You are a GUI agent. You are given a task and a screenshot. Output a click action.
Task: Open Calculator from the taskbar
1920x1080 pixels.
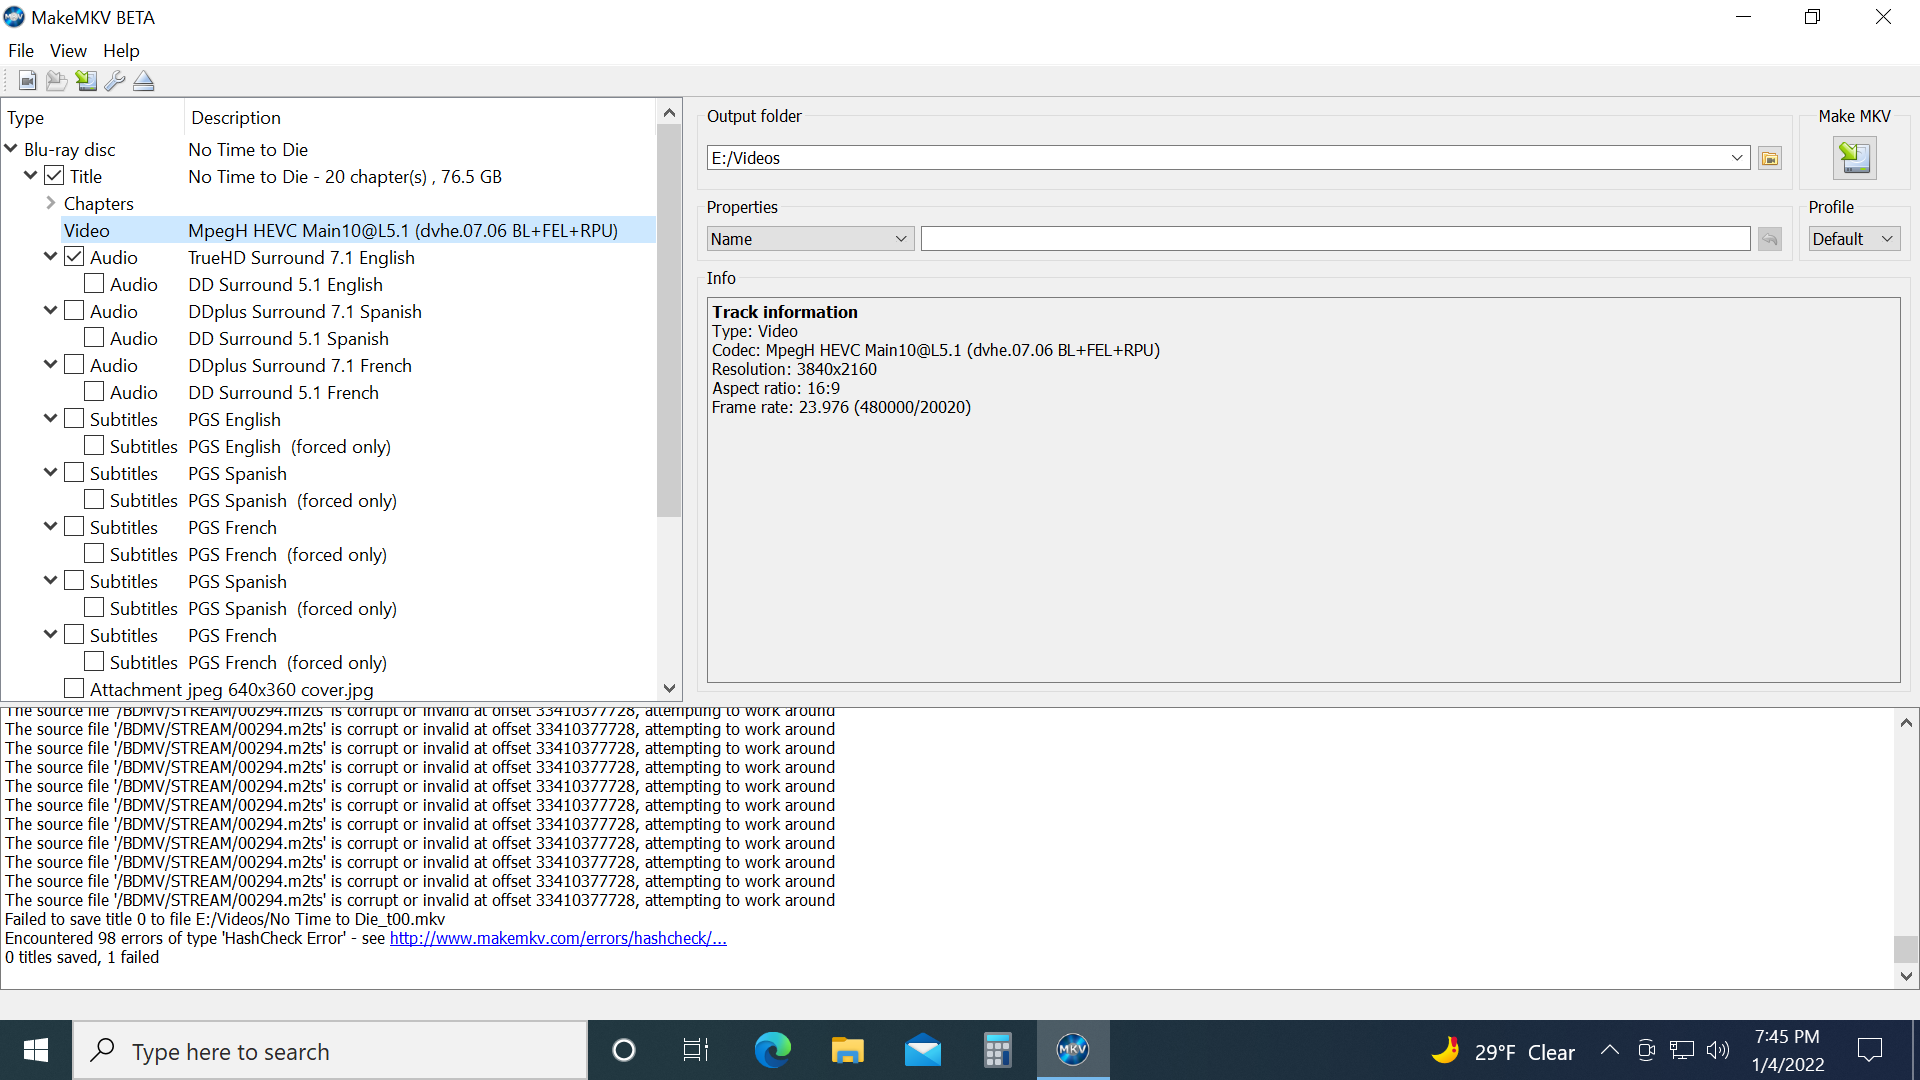[997, 1050]
